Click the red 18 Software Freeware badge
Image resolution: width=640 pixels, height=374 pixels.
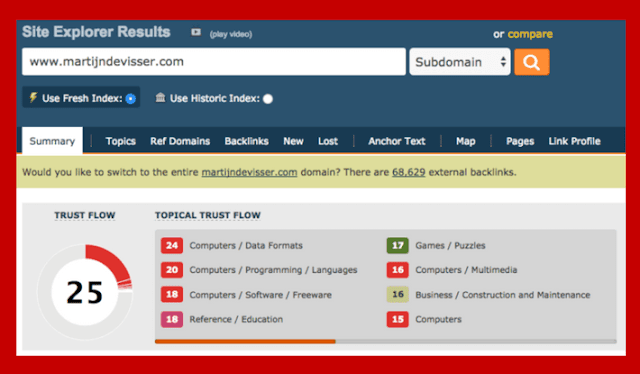point(172,295)
